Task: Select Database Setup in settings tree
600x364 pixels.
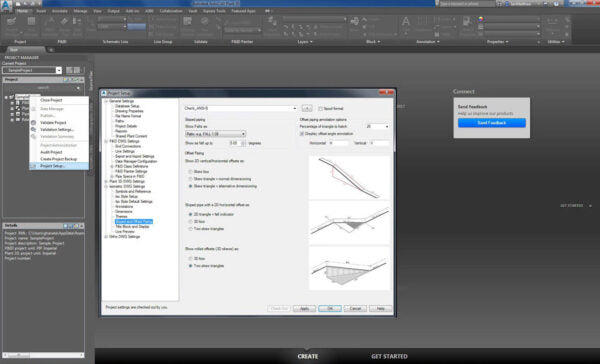Action: pos(127,106)
